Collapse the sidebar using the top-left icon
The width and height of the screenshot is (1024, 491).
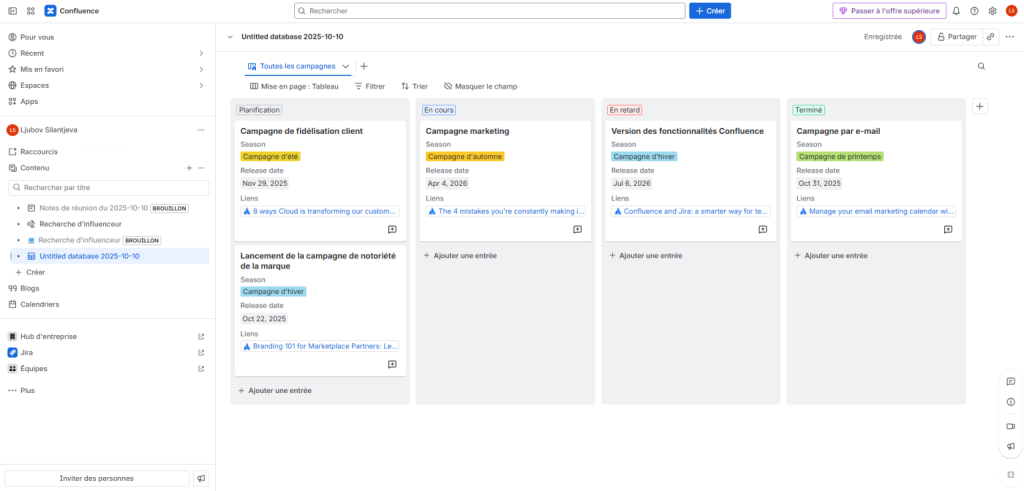[x=12, y=11]
